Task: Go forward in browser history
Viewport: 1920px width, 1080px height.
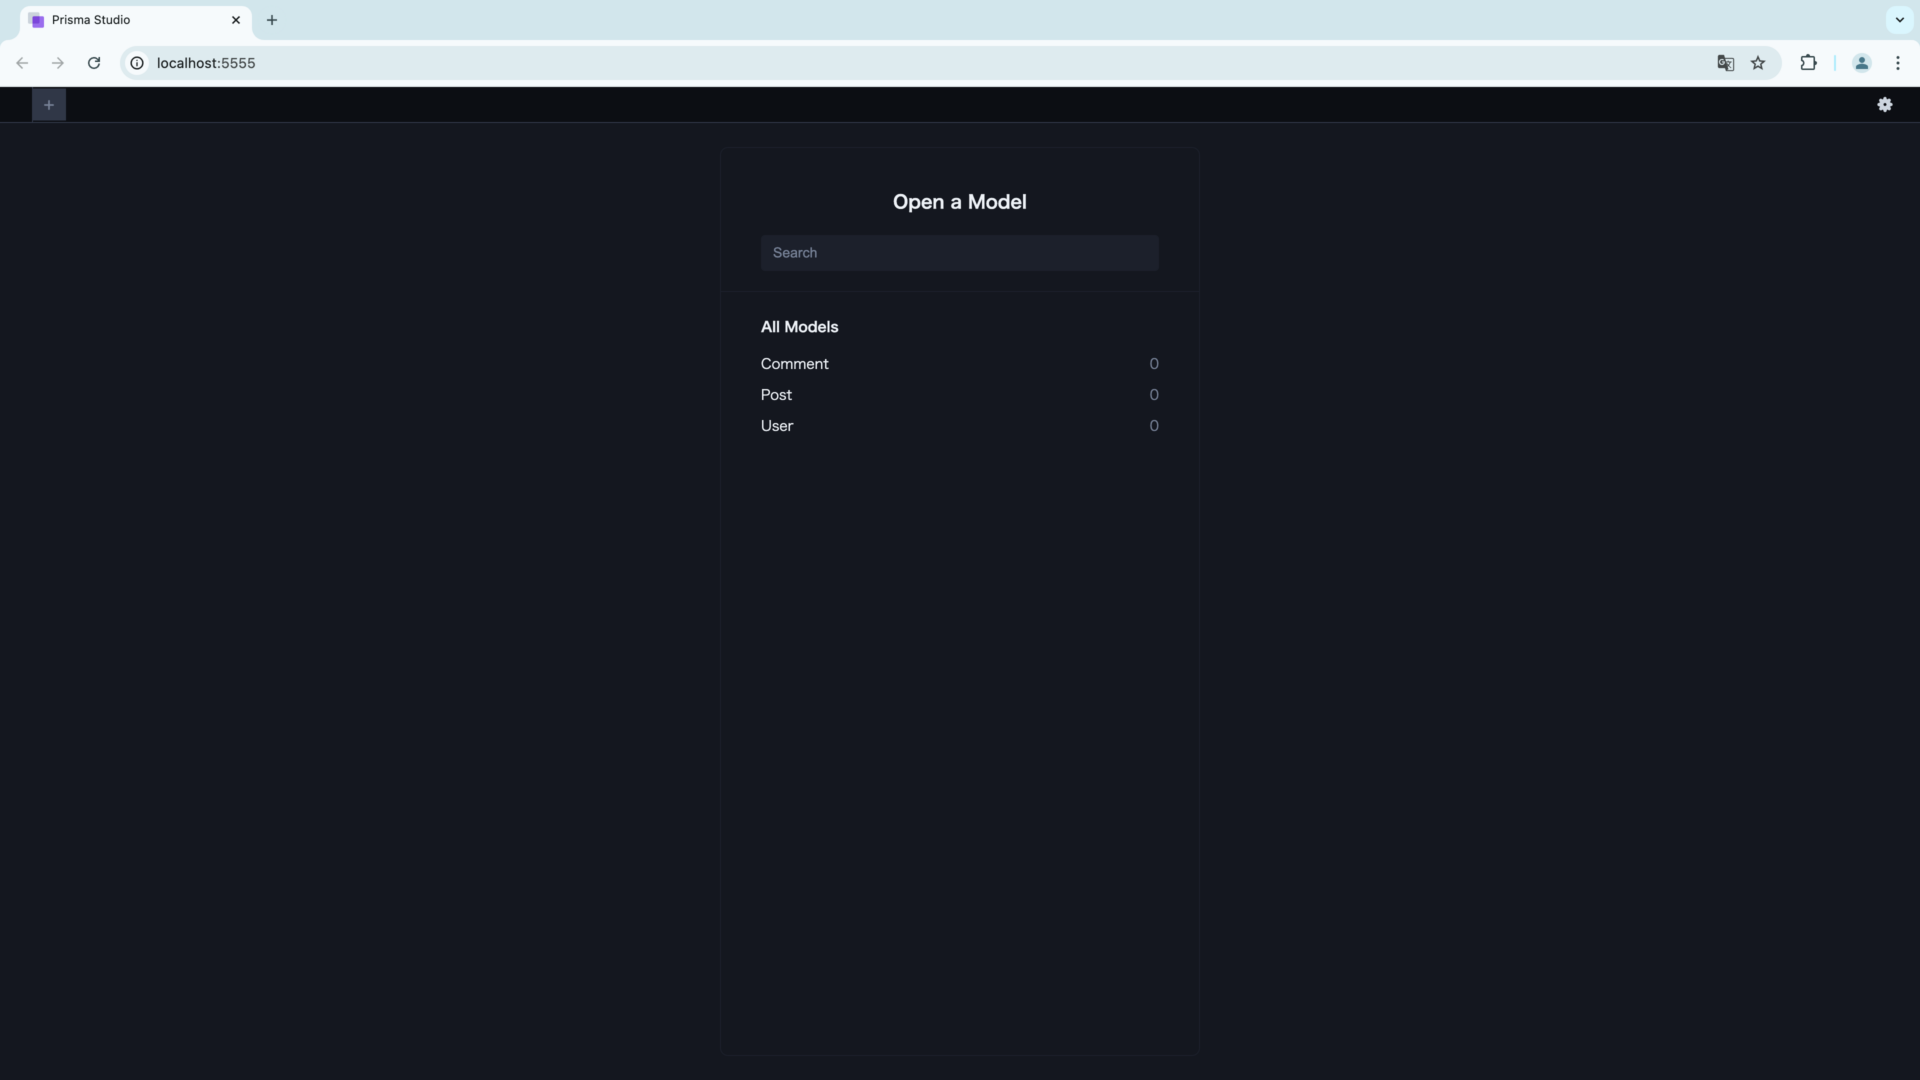Action: (x=58, y=63)
